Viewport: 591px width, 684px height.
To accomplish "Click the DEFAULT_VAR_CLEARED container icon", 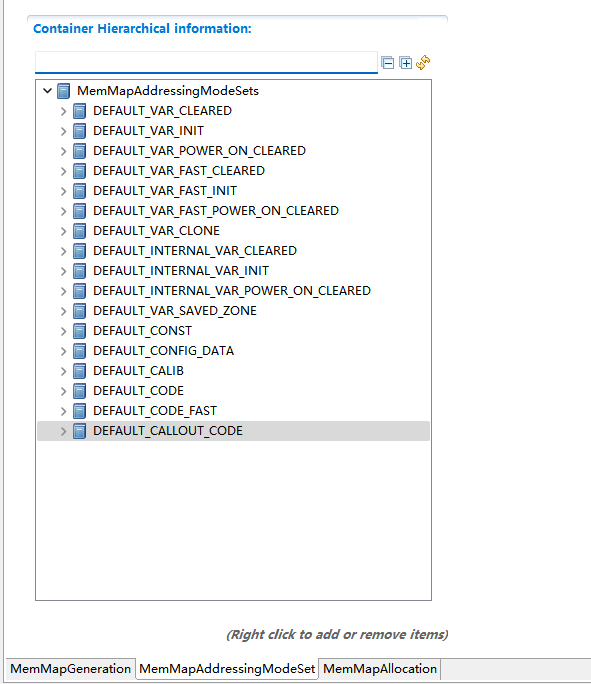I will click(79, 111).
